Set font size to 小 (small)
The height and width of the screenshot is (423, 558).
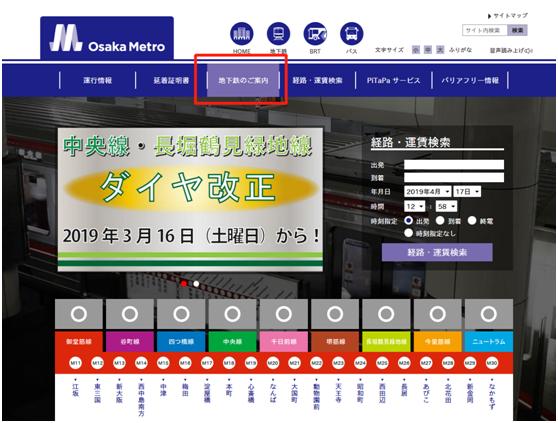416,50
